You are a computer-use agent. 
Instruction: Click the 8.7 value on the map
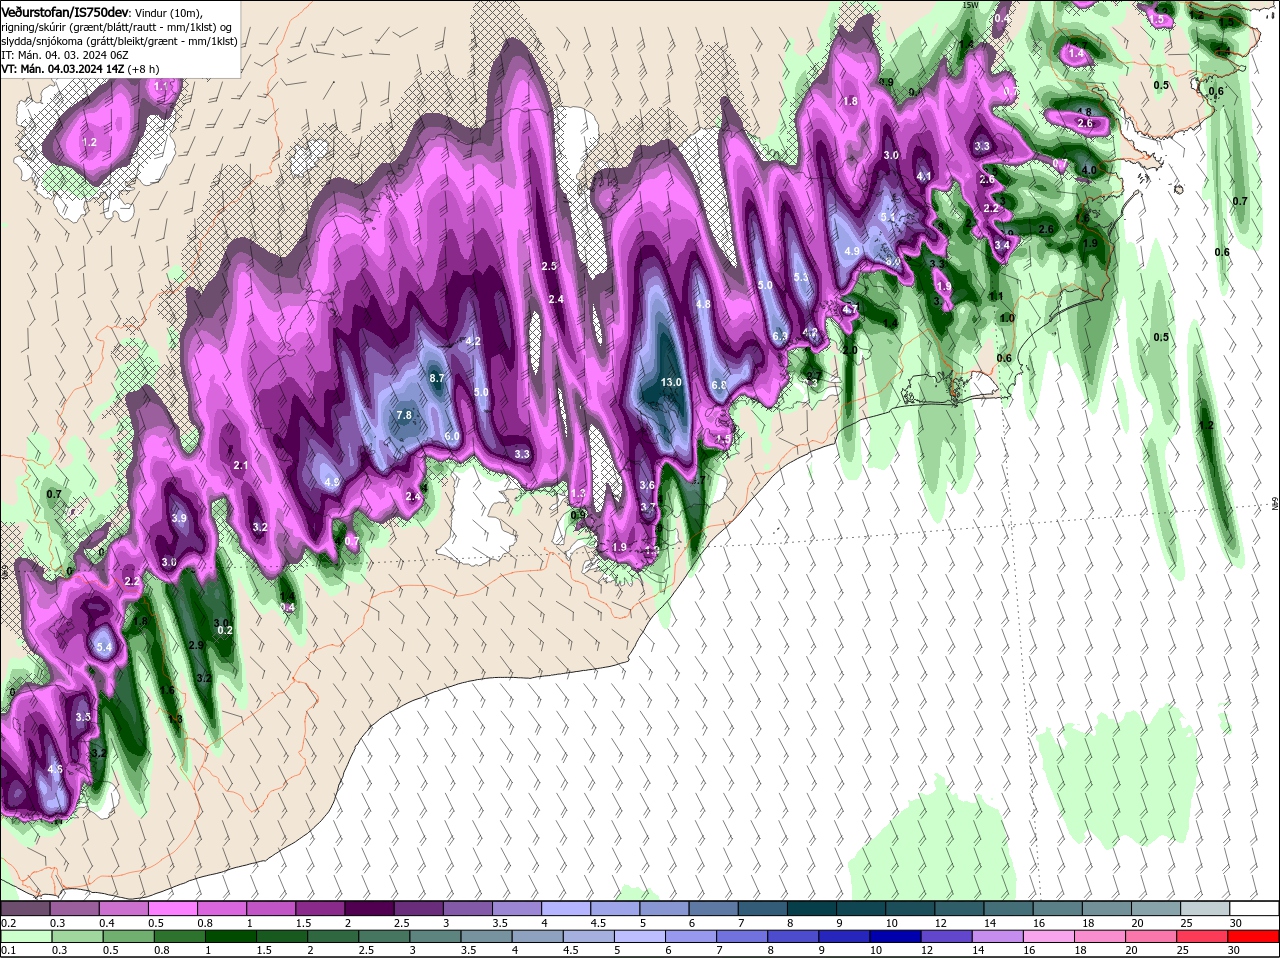click(x=437, y=378)
